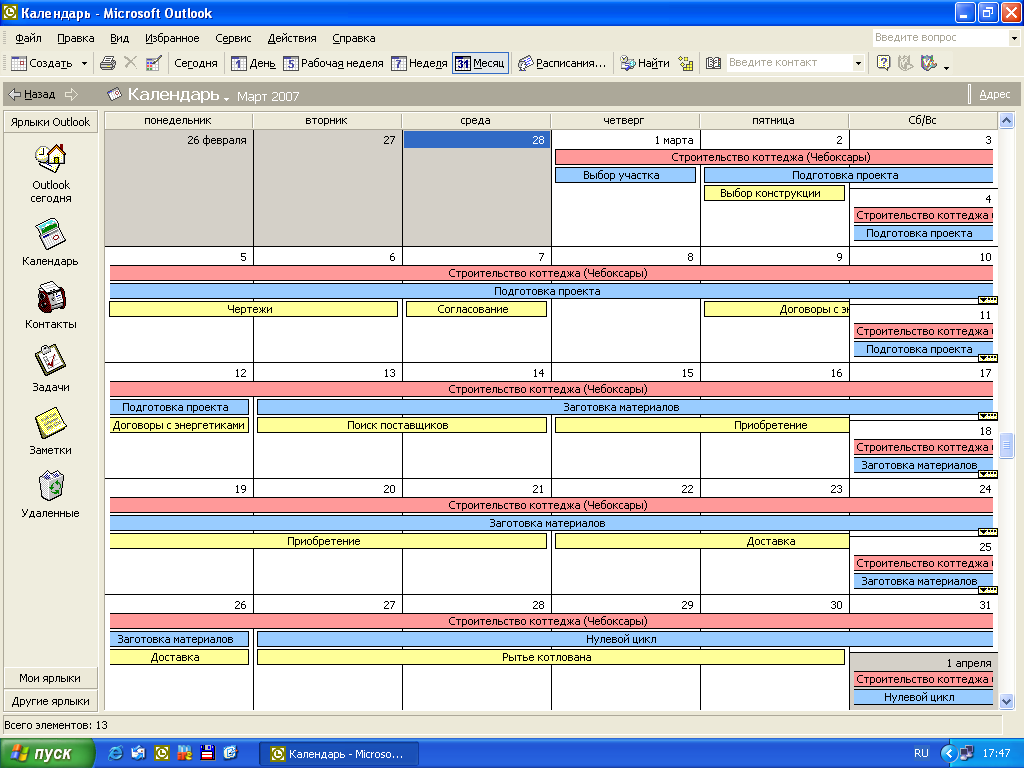
Task: Click the last quick launch icon
Action: 231,753
